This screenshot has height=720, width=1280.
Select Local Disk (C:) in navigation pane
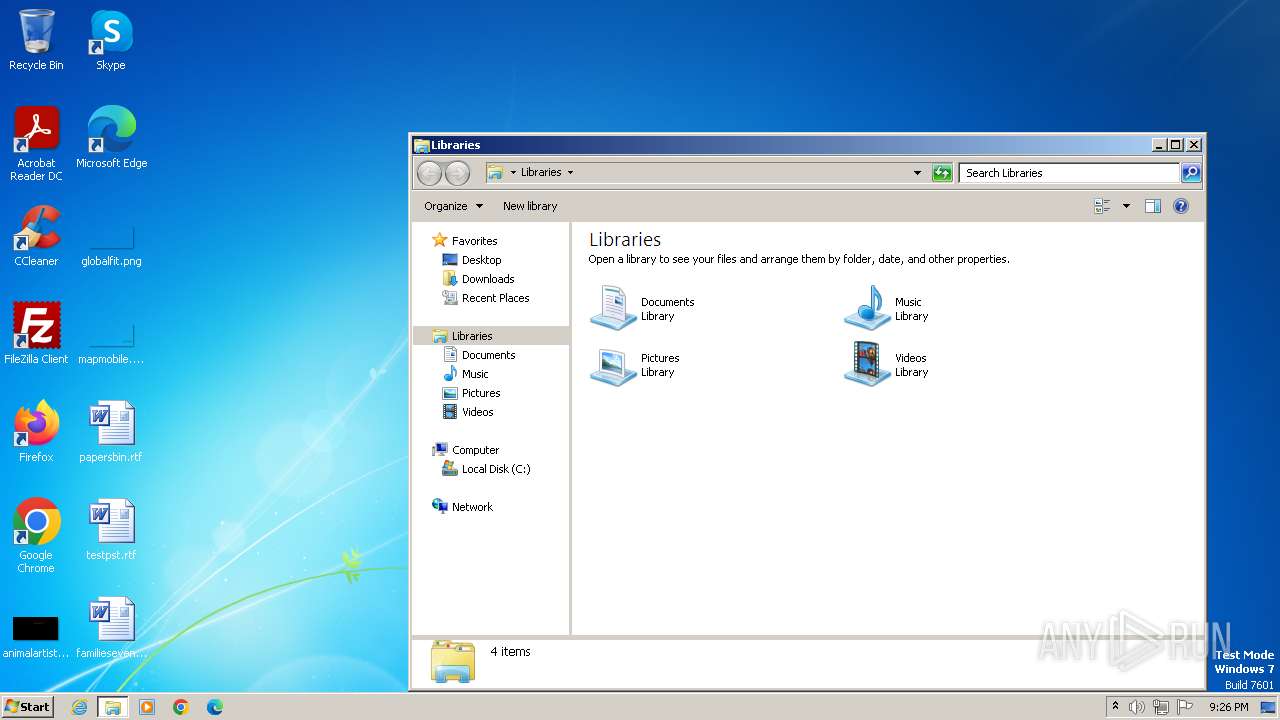pos(496,469)
